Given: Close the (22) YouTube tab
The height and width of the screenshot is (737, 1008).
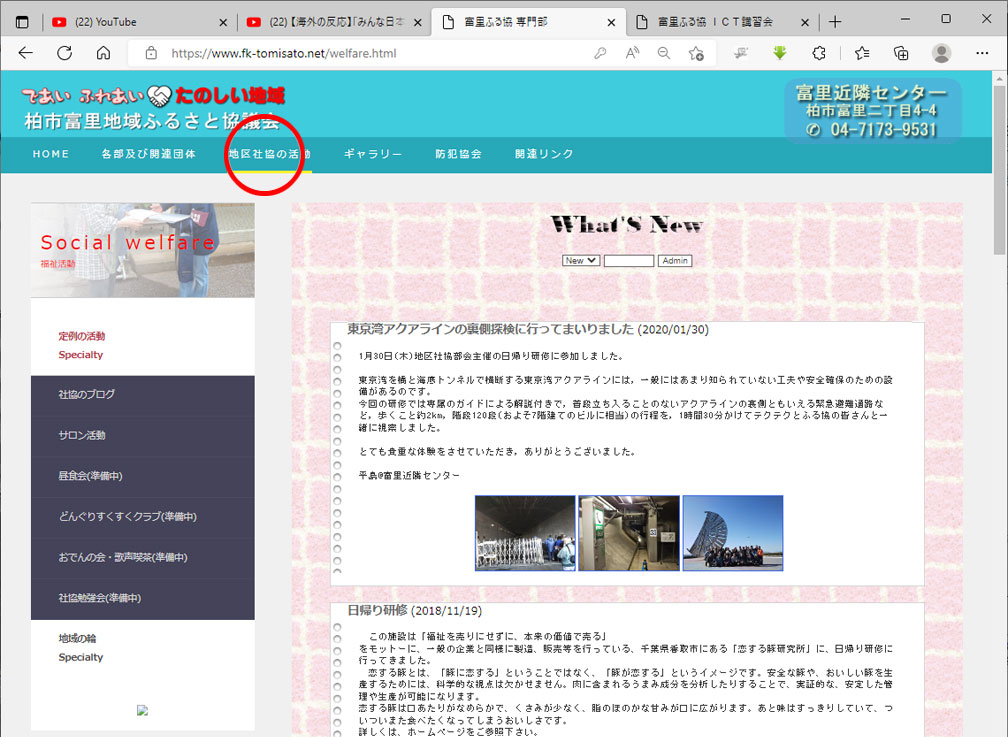Looking at the screenshot, I should point(223,23).
